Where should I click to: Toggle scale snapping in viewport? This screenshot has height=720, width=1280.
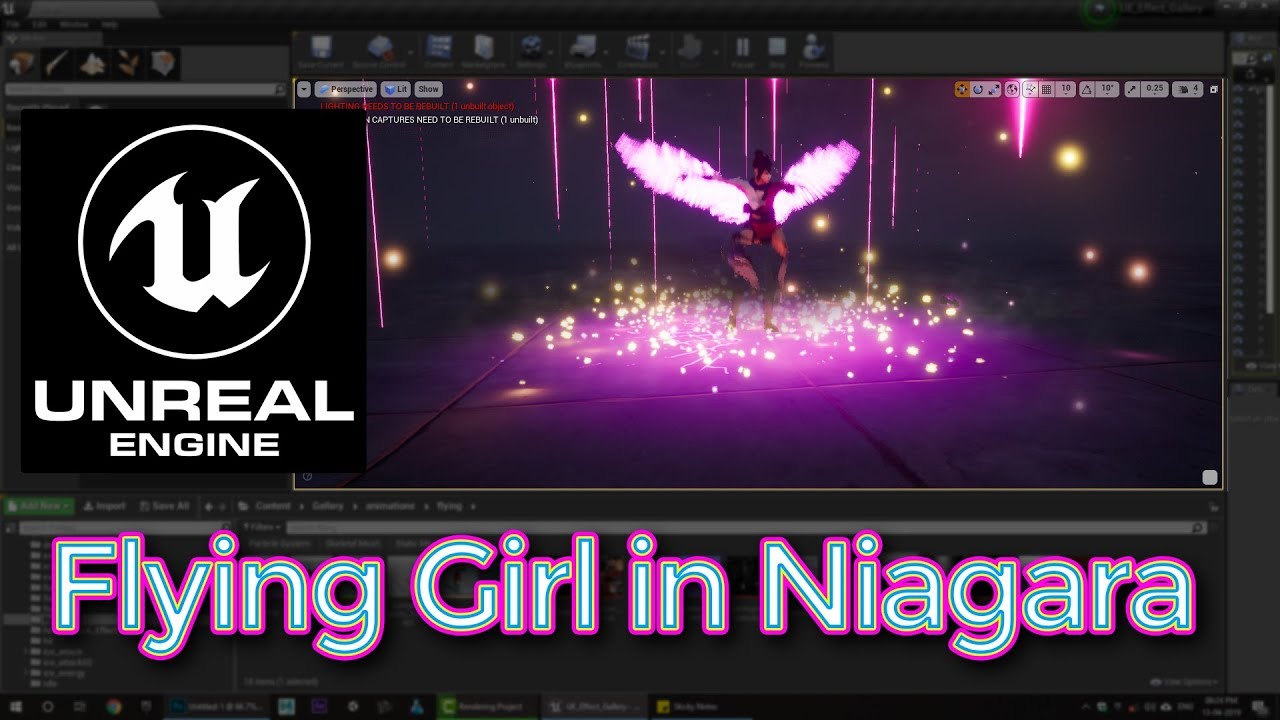[1132, 89]
